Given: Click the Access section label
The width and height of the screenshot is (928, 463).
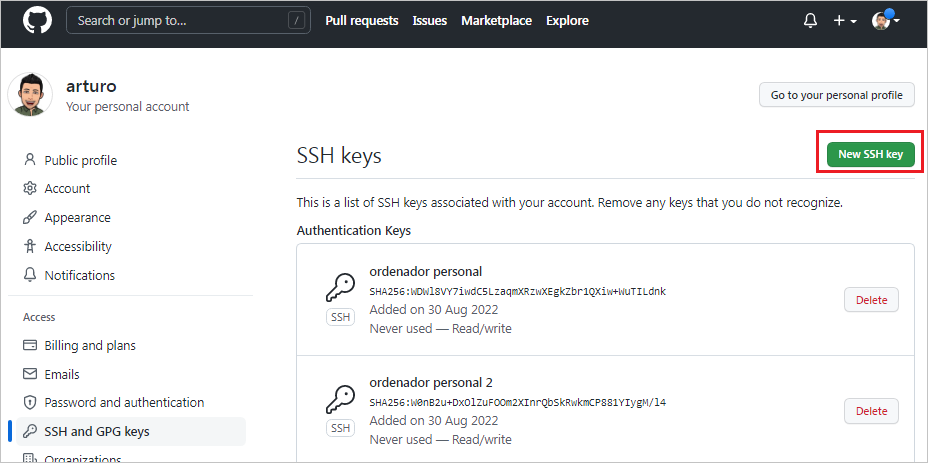Looking at the screenshot, I should click(x=39, y=317).
